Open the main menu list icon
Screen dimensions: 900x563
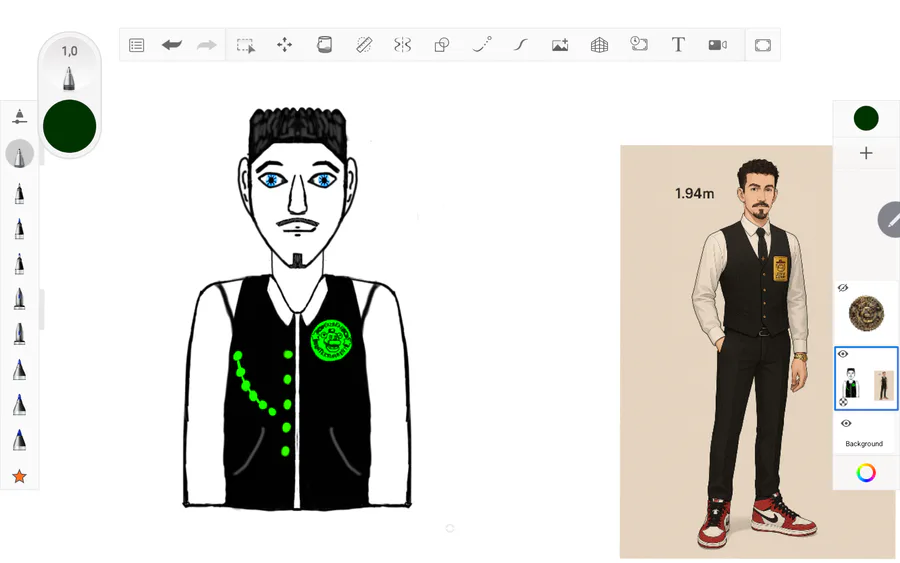[137, 45]
